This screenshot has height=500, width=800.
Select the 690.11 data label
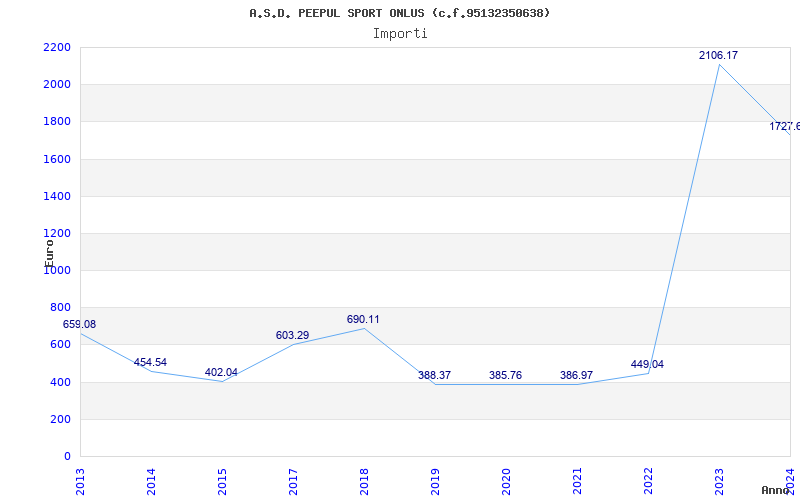coord(363,319)
